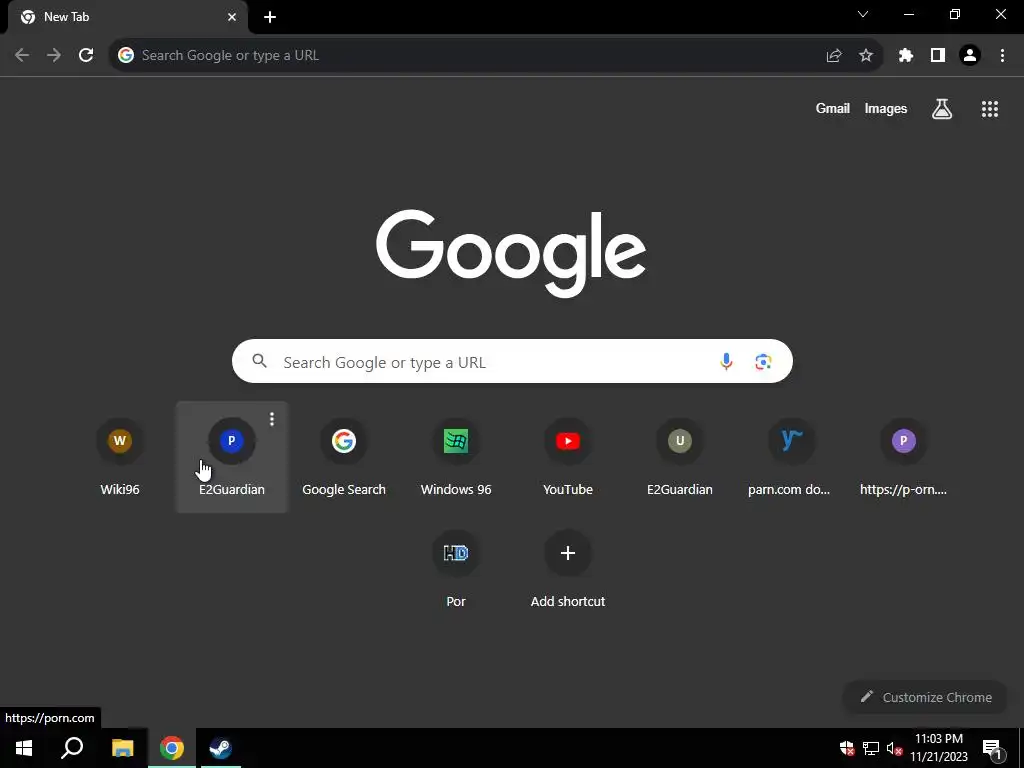The height and width of the screenshot is (768, 1024).
Task: Click the search box on the page
Action: (x=512, y=361)
